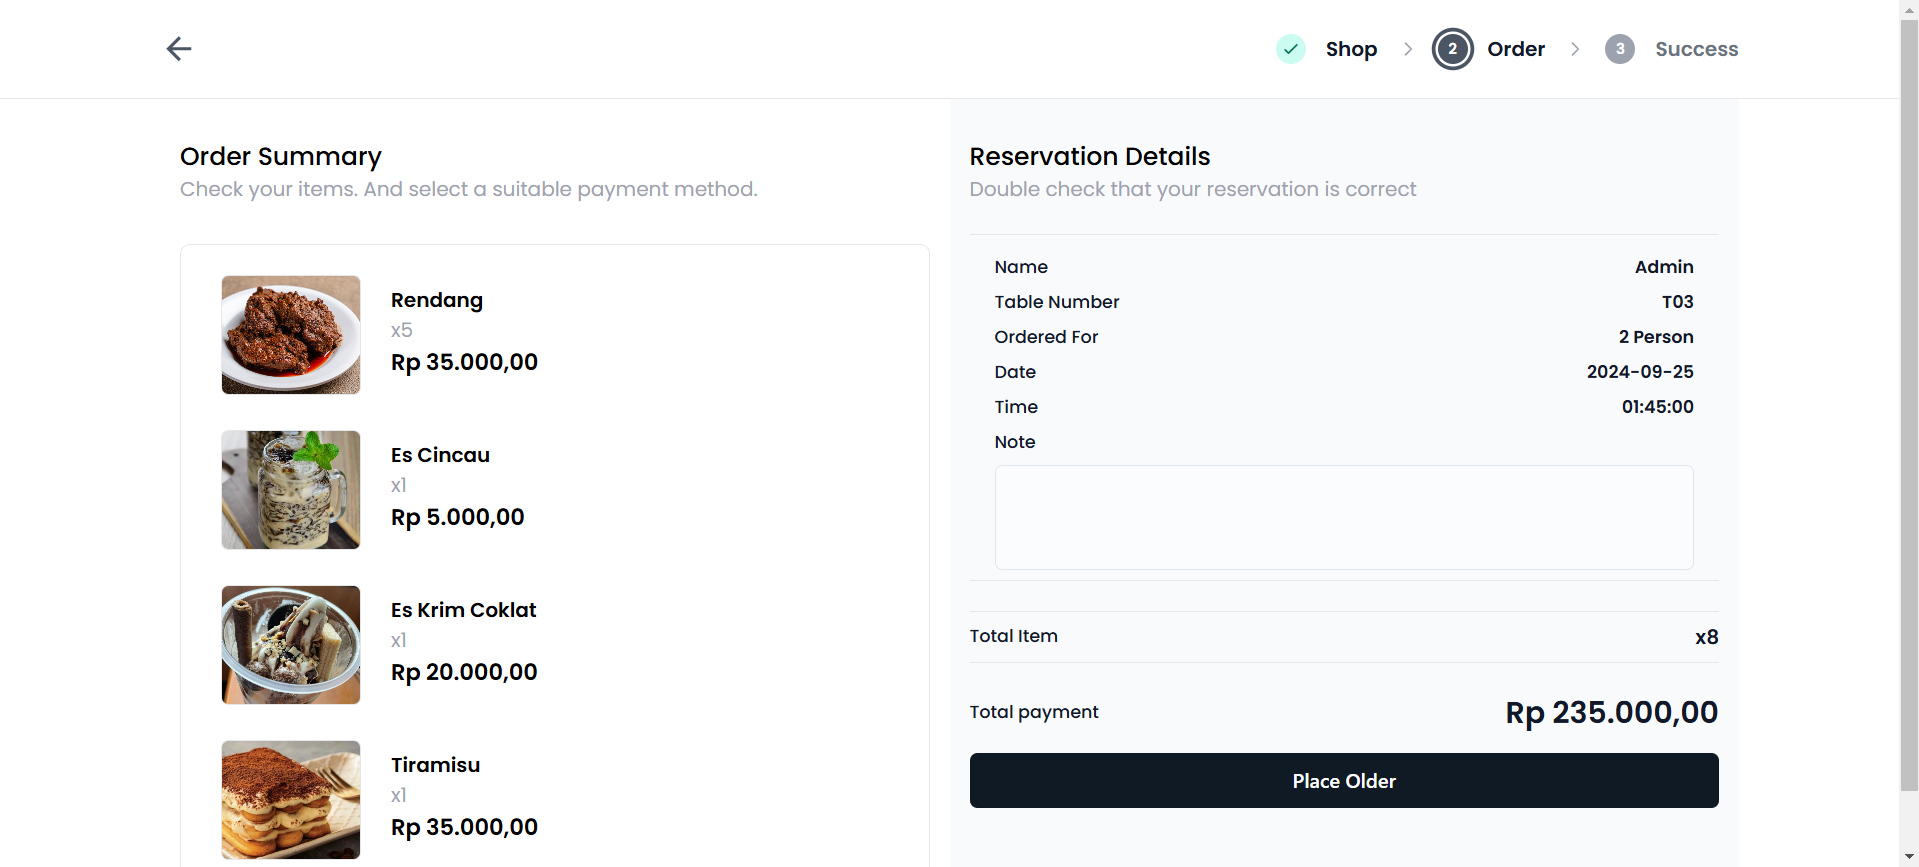The width and height of the screenshot is (1919, 867).
Task: Select the Order step label
Action: tap(1516, 49)
